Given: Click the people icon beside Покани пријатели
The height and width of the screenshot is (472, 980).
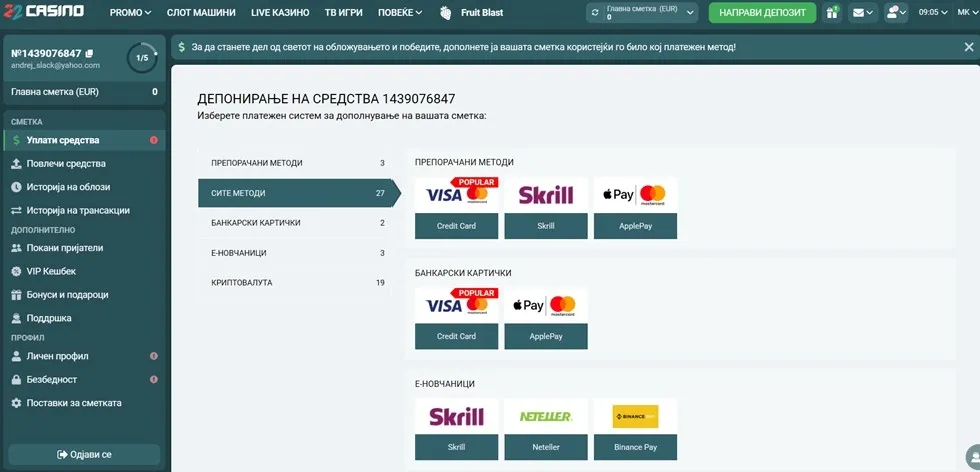Looking at the screenshot, I should (x=16, y=248).
